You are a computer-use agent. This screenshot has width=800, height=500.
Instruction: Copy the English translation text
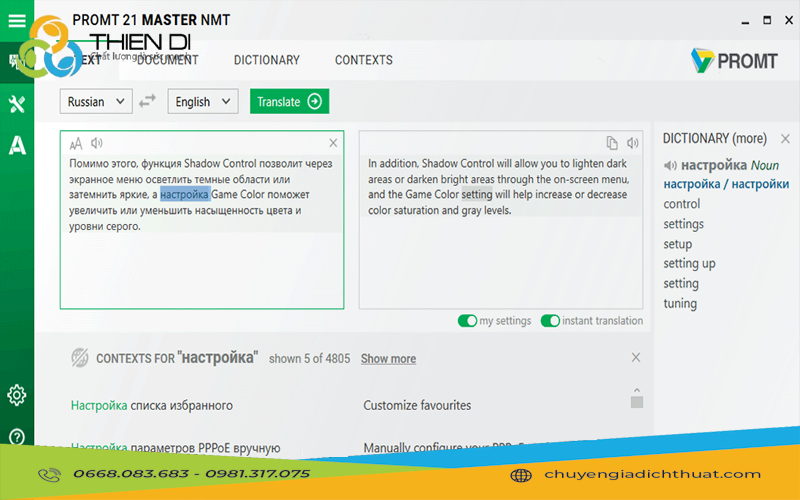(x=612, y=143)
